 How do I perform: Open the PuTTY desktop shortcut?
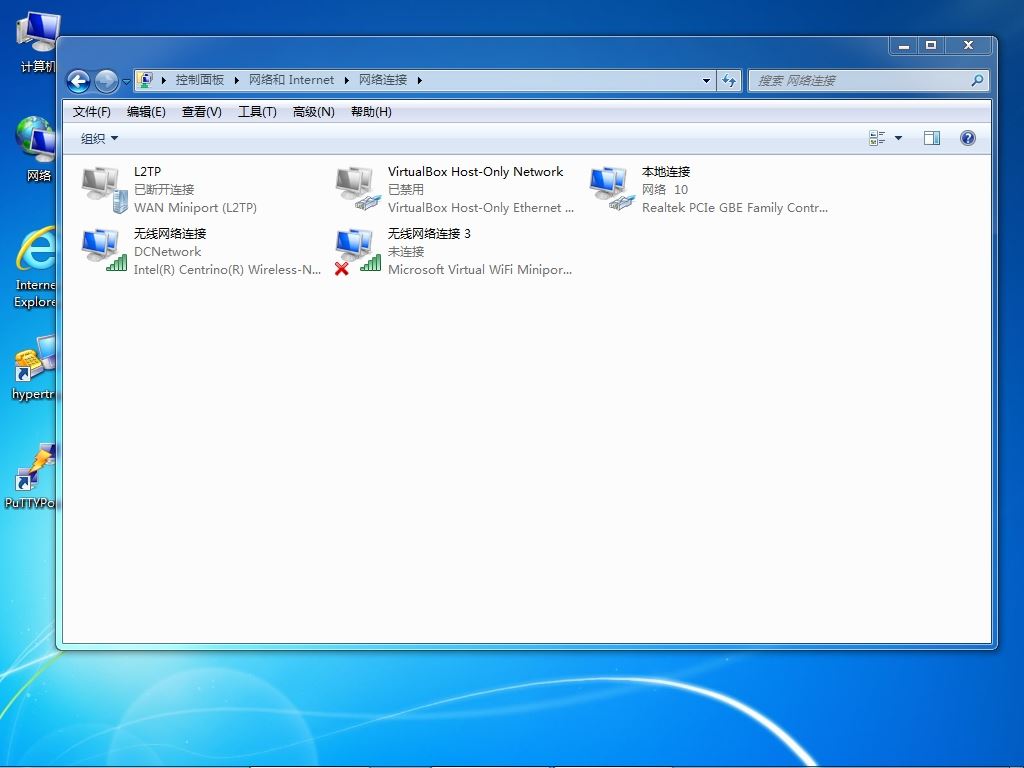pyautogui.click(x=31, y=476)
